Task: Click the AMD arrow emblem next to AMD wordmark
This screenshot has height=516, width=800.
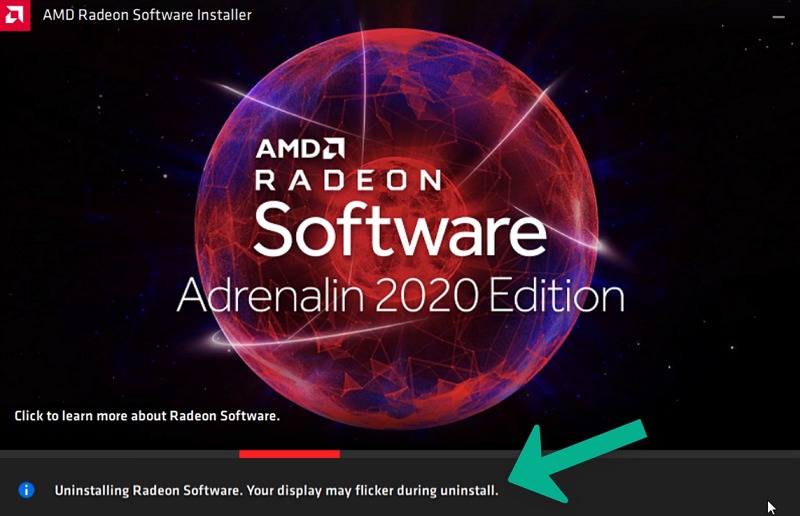Action: 334,148
